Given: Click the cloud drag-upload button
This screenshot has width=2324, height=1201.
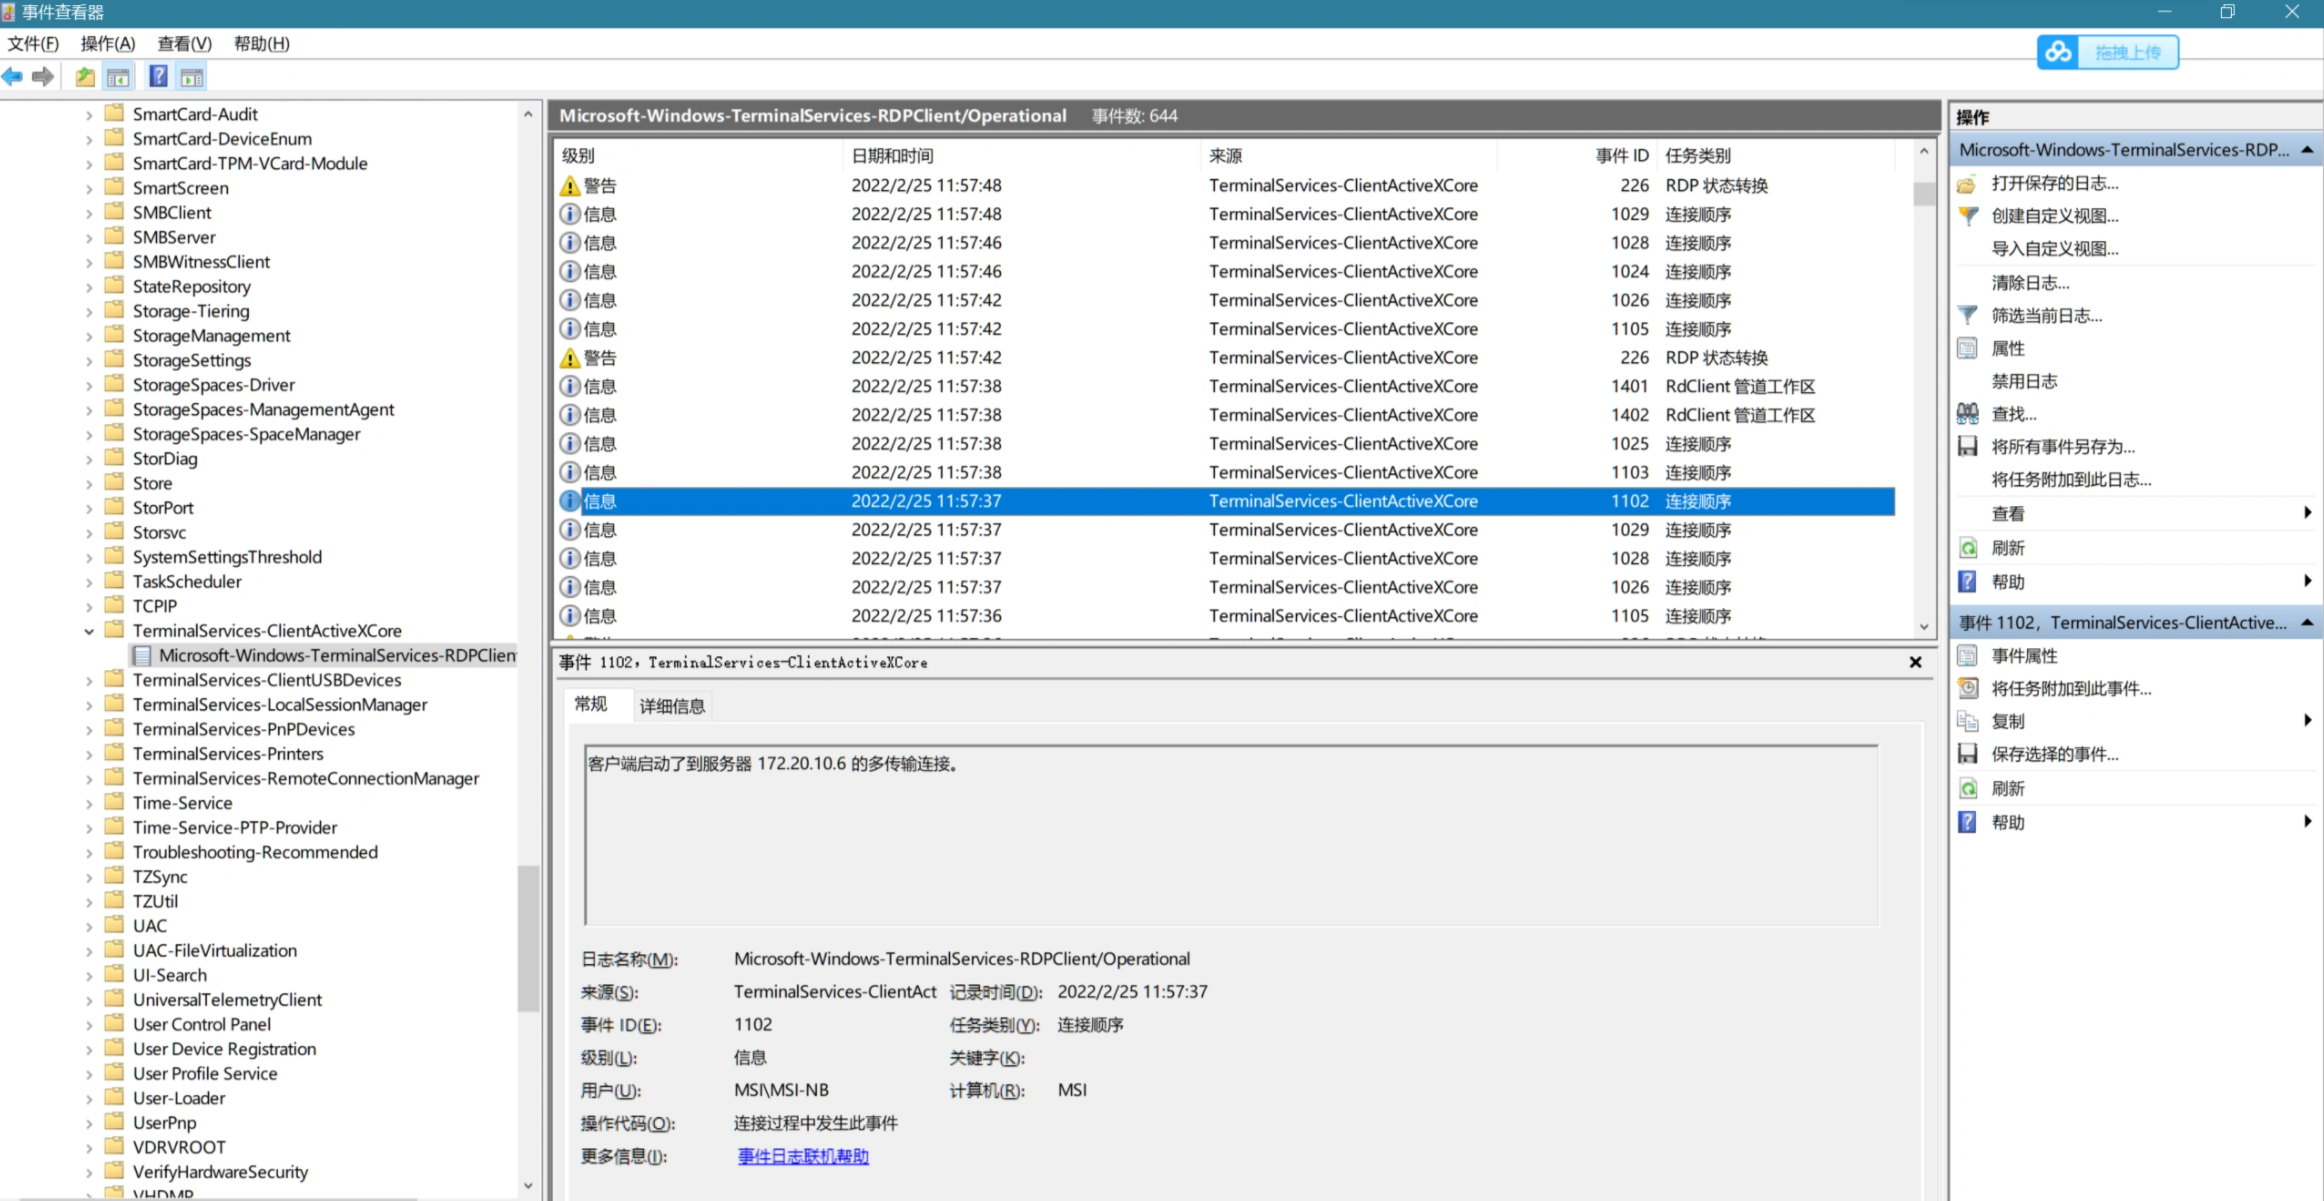Looking at the screenshot, I should point(2107,52).
